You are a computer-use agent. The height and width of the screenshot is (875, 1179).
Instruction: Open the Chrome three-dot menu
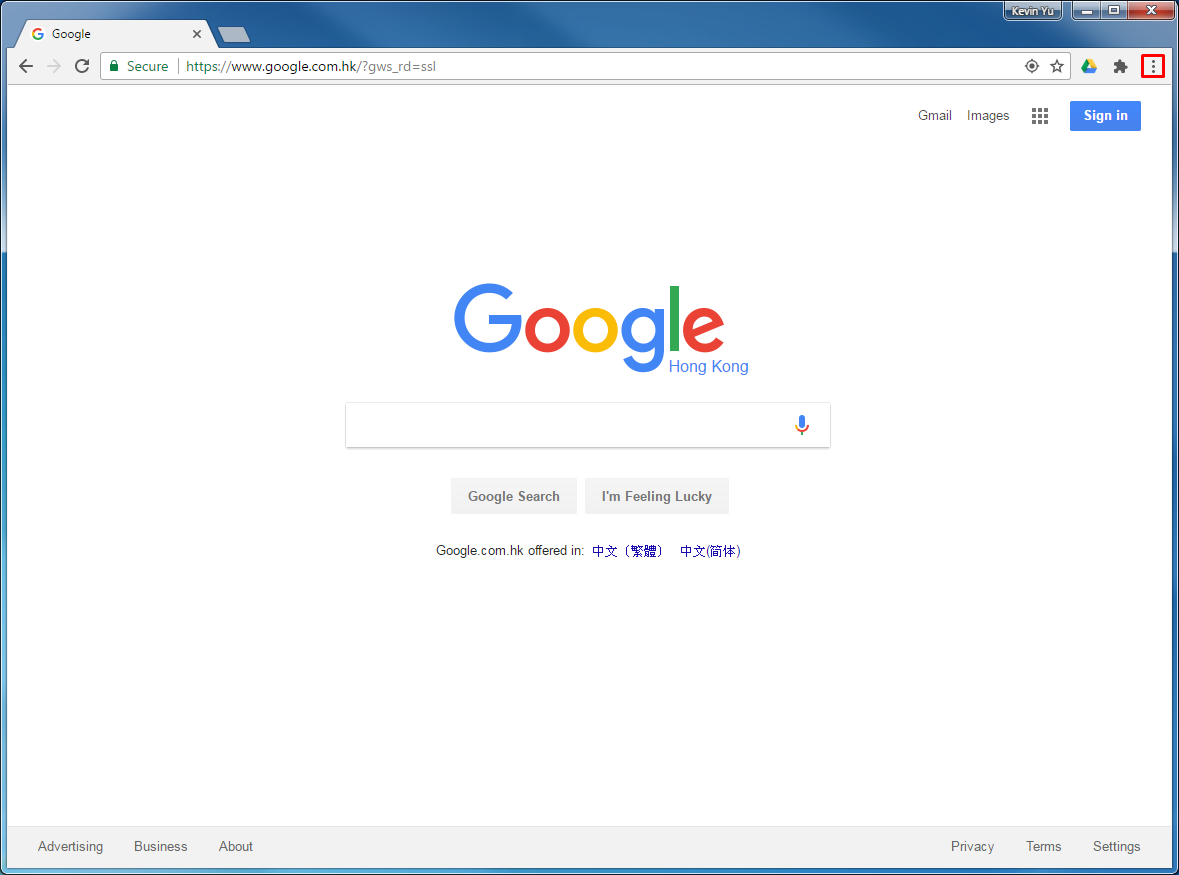point(1153,66)
